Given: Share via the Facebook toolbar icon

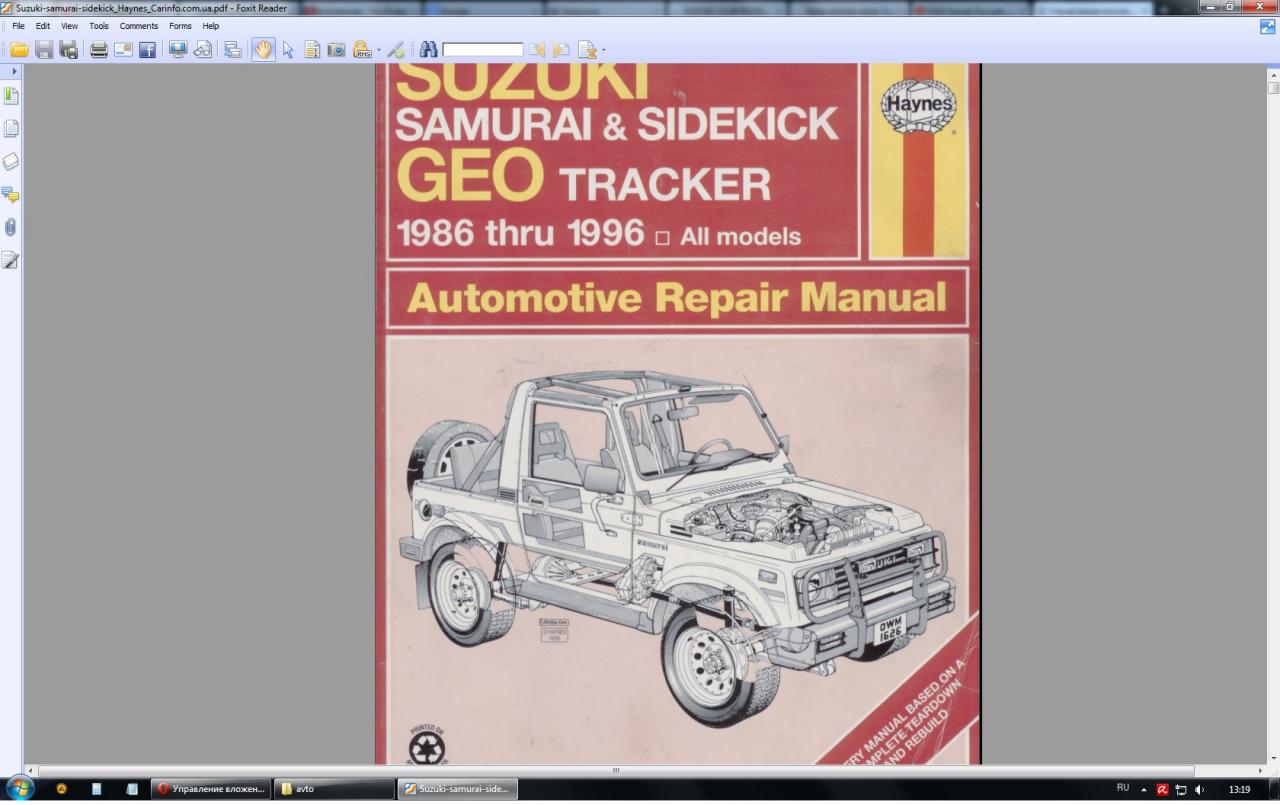Looking at the screenshot, I should [x=147, y=50].
